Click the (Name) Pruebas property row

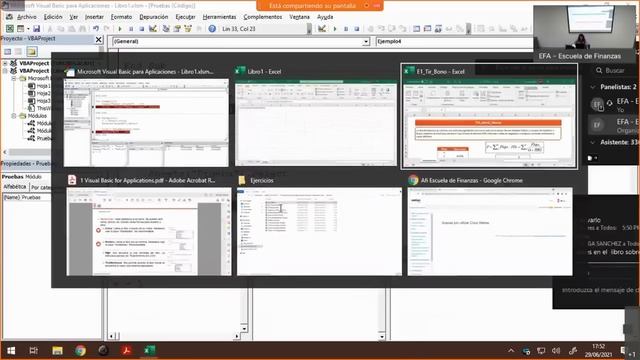51,198
